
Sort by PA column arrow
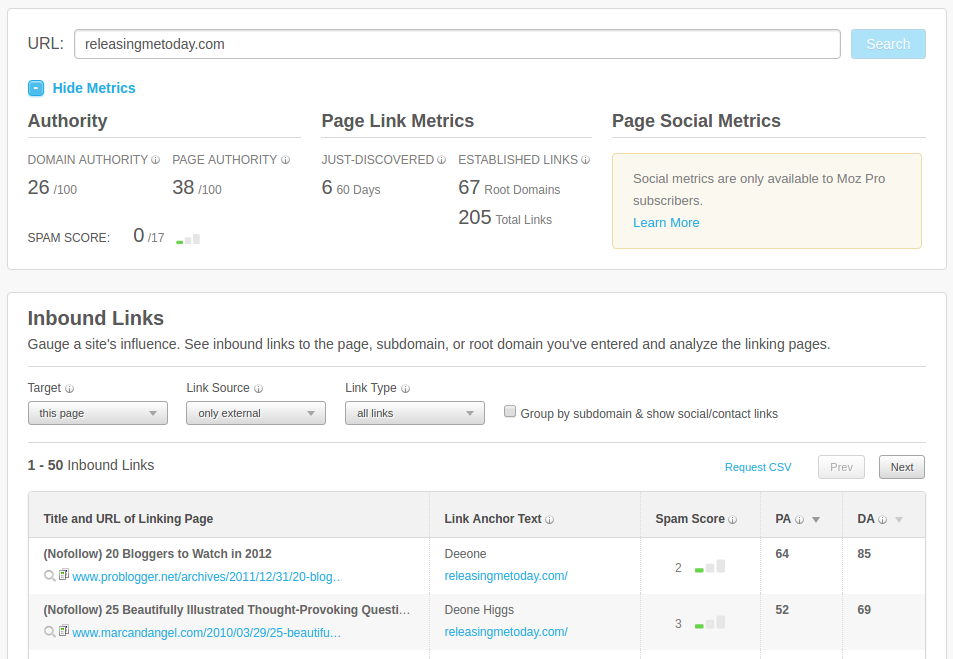816,520
